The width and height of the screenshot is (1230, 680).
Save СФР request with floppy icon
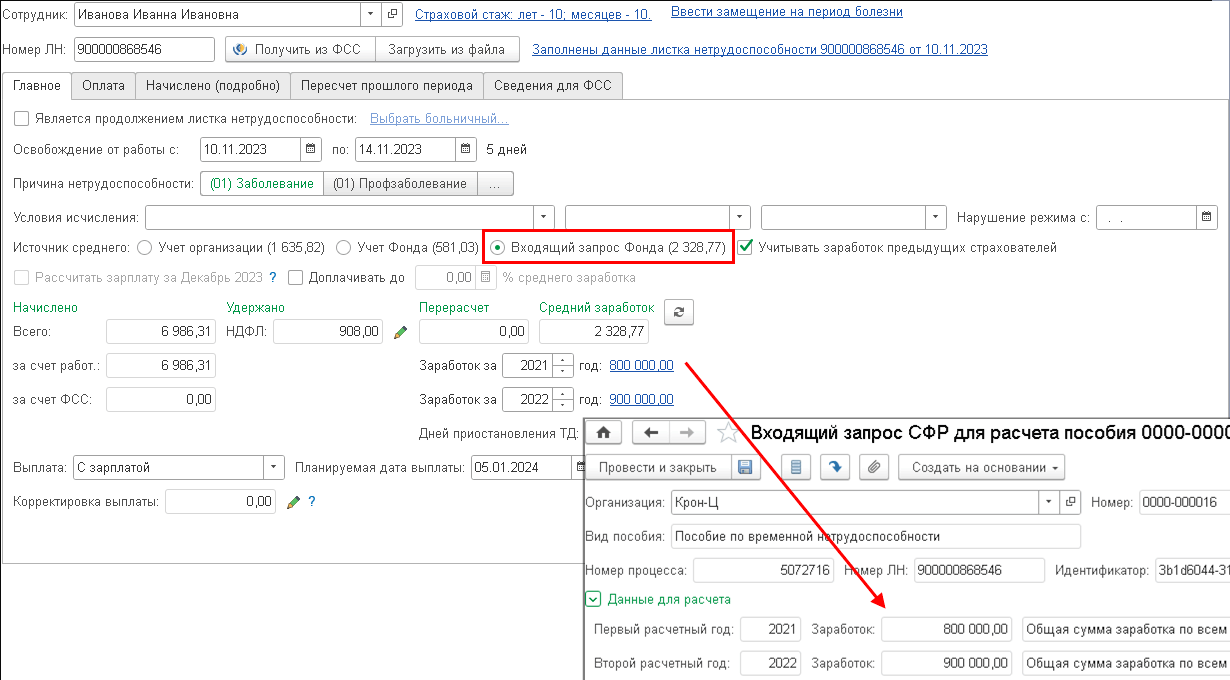744,467
